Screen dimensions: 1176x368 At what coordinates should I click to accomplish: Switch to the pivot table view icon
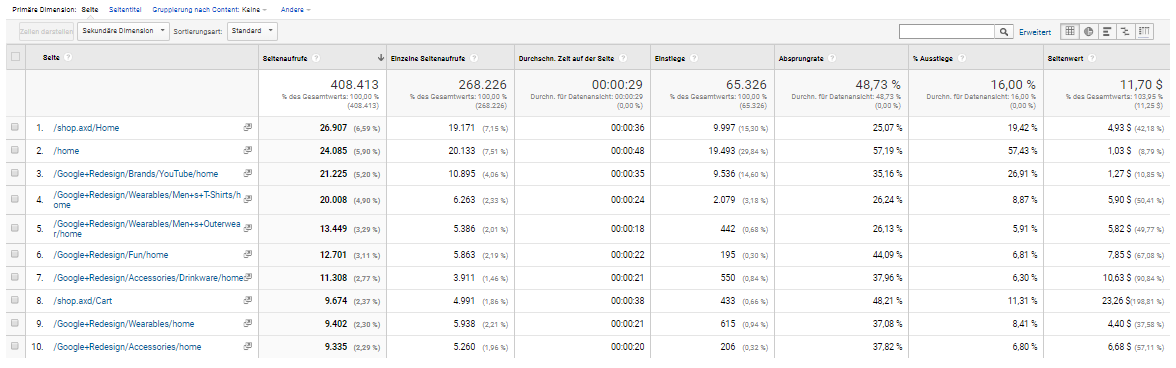pyautogui.click(x=1144, y=31)
